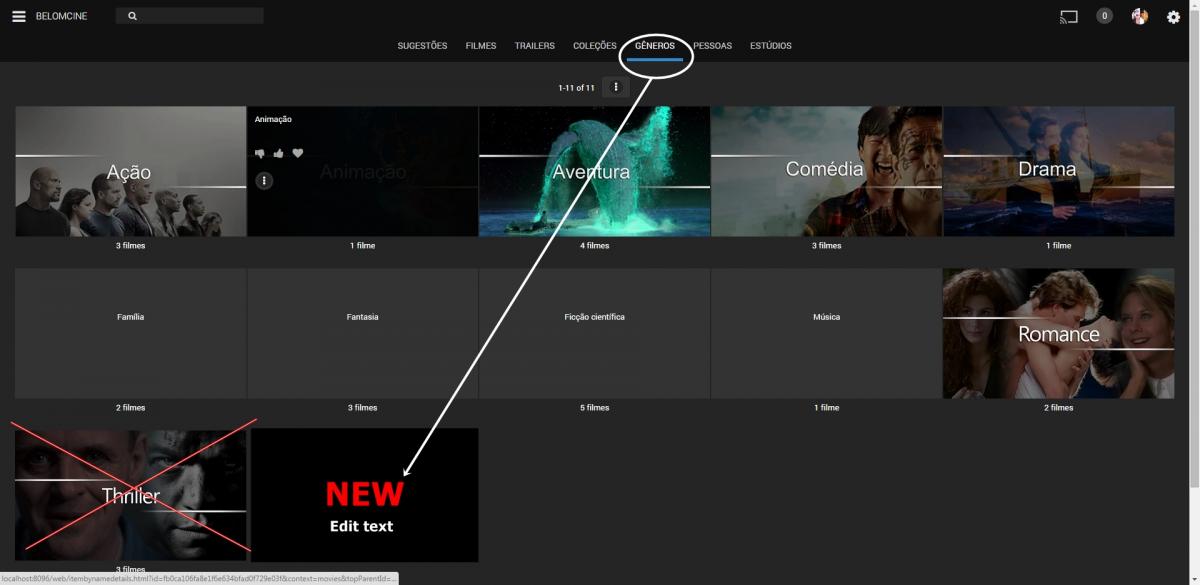Open the Comédia genre thumbnail
The width and height of the screenshot is (1200, 585).
[827, 171]
